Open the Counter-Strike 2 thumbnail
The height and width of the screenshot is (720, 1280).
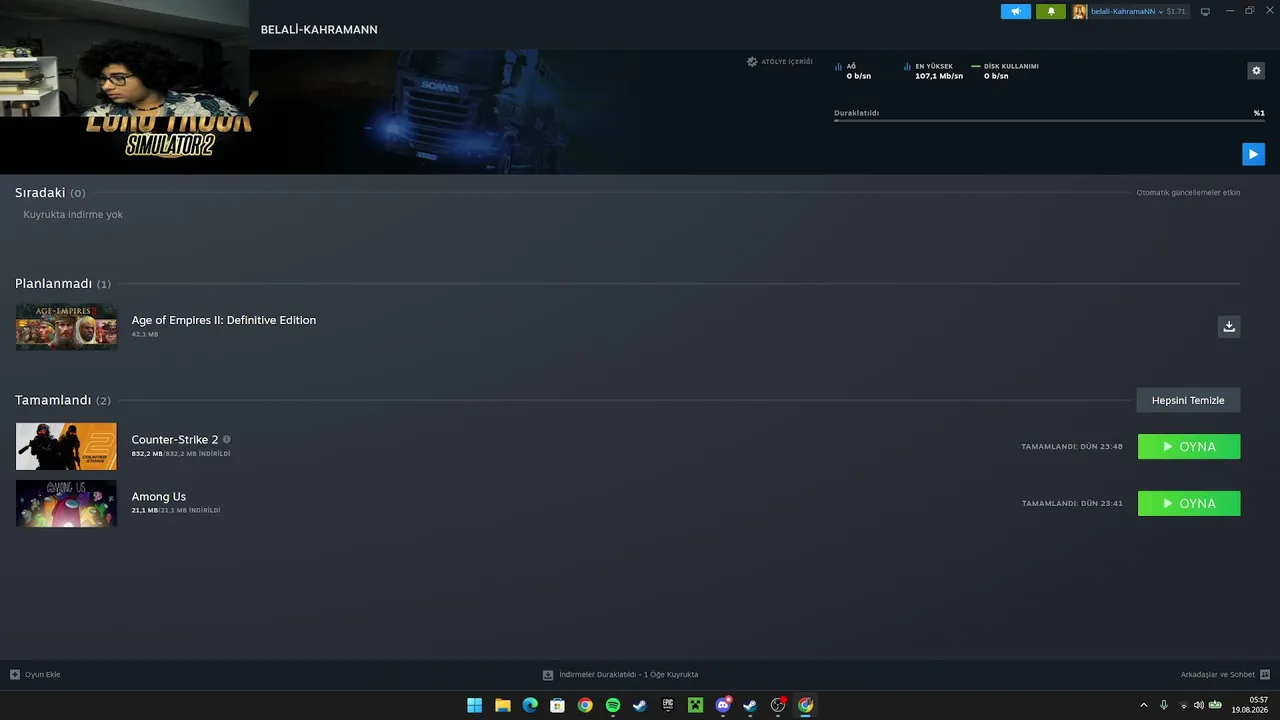click(66, 446)
